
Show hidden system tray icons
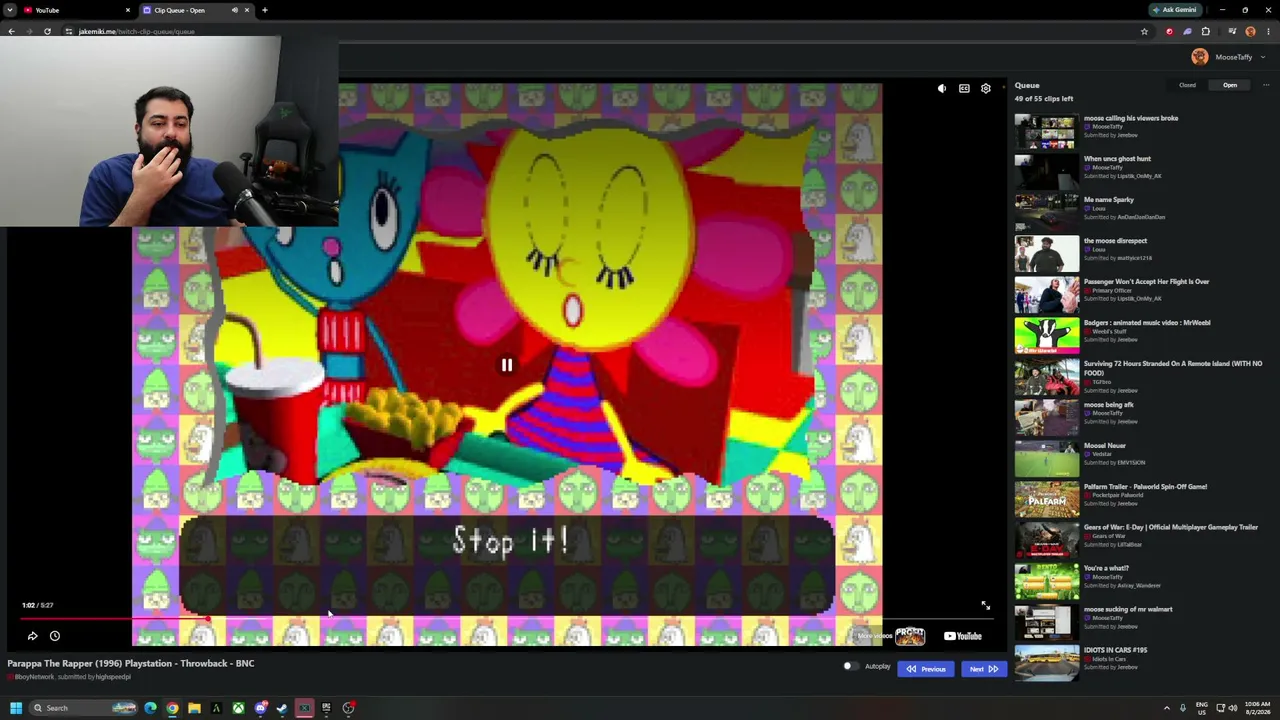click(1166, 708)
